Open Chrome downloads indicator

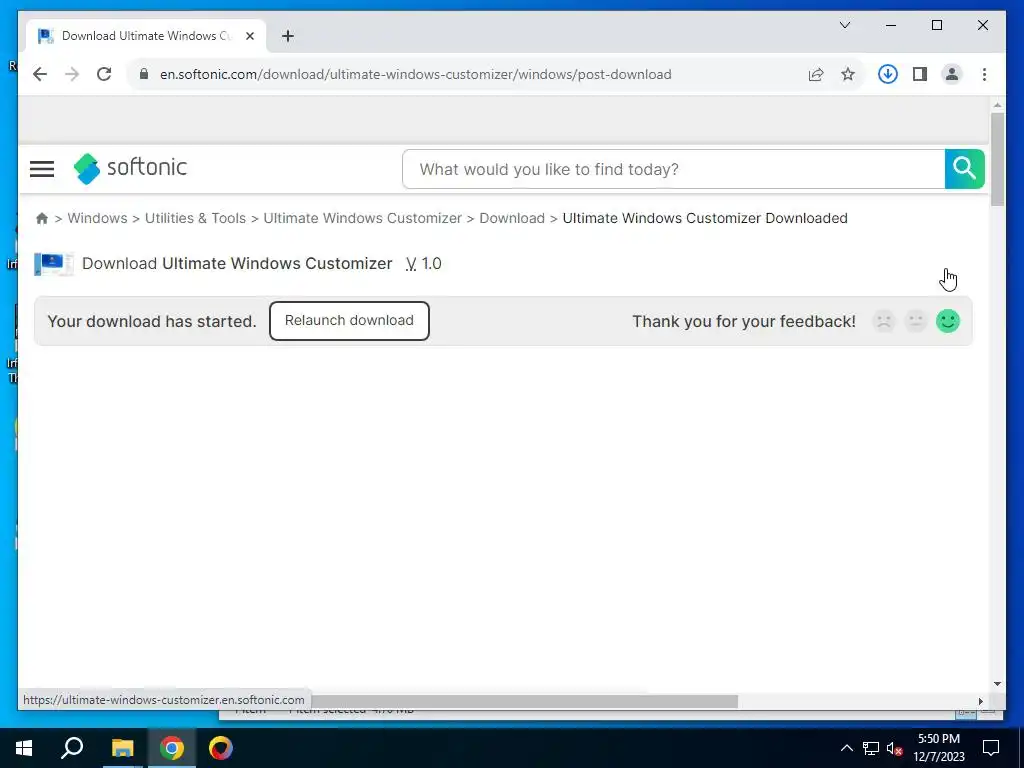(x=888, y=74)
